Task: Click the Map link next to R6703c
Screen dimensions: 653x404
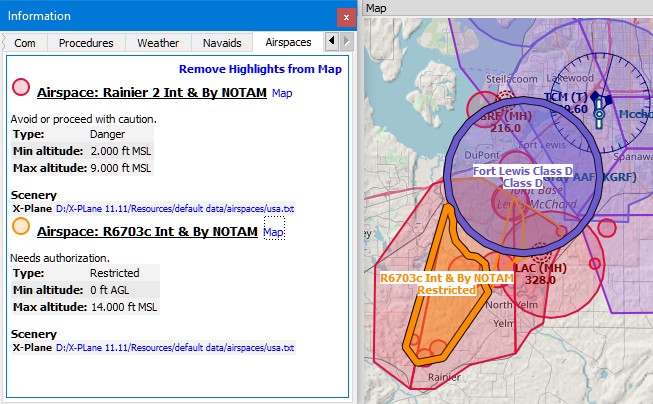Action: pos(274,232)
